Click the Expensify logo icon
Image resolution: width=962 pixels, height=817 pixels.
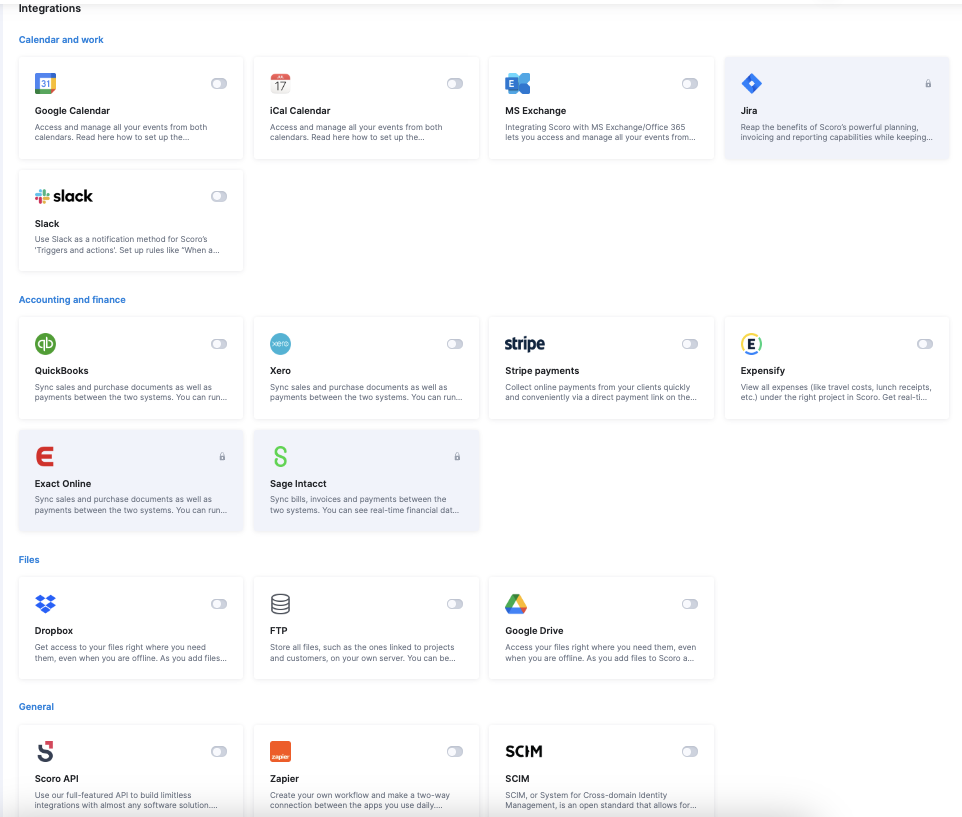752,343
